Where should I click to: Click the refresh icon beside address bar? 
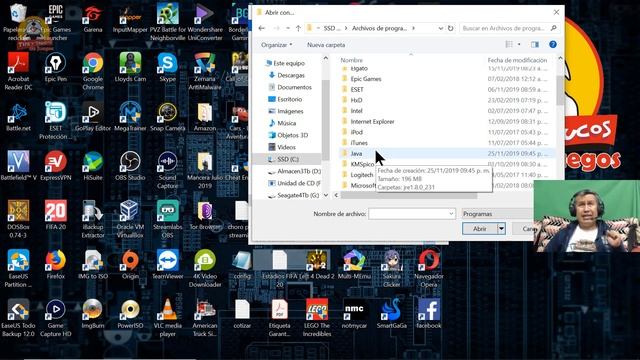450,28
